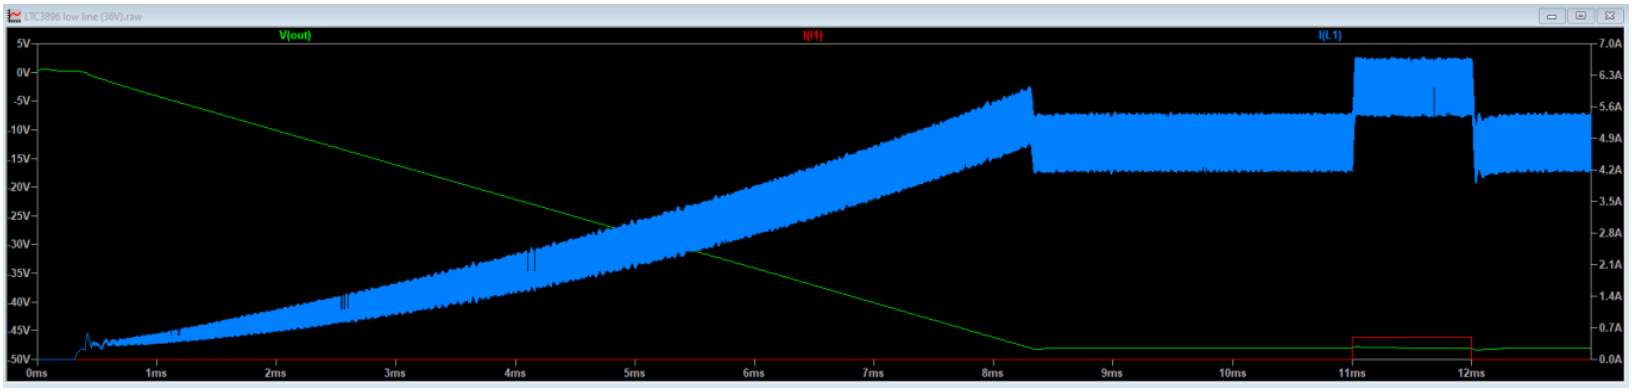
Task: Click the -40V label on left axis
Action: [x=19, y=302]
